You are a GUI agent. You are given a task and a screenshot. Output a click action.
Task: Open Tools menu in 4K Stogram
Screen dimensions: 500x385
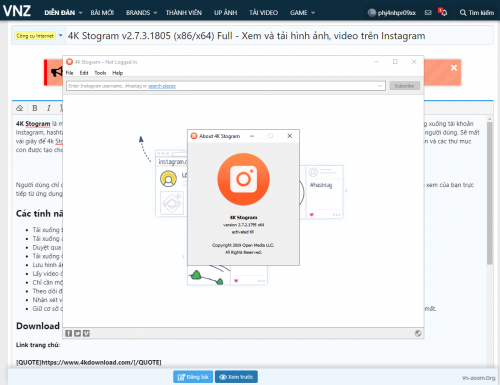point(100,73)
